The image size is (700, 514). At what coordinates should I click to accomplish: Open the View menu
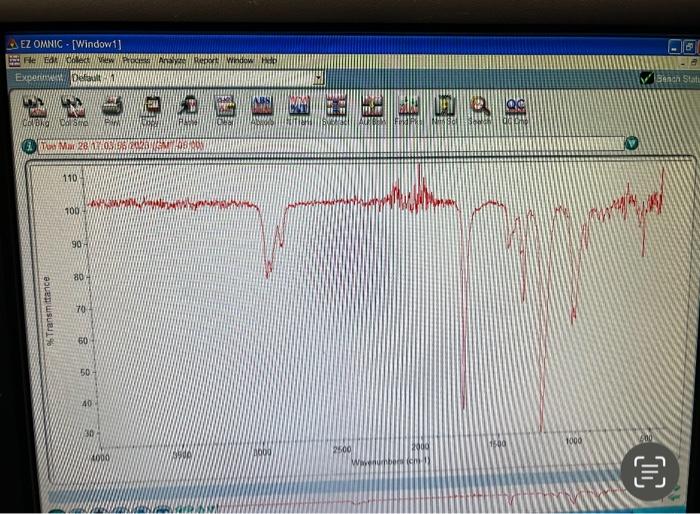tap(106, 60)
